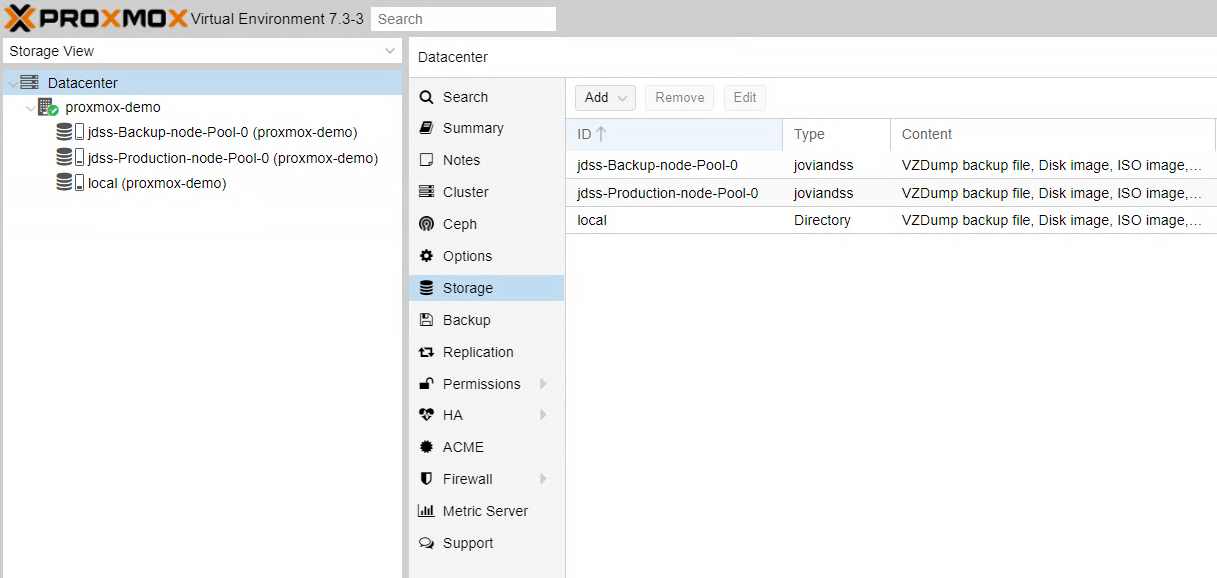
Task: Open the ACME menu item
Action: pos(487,447)
